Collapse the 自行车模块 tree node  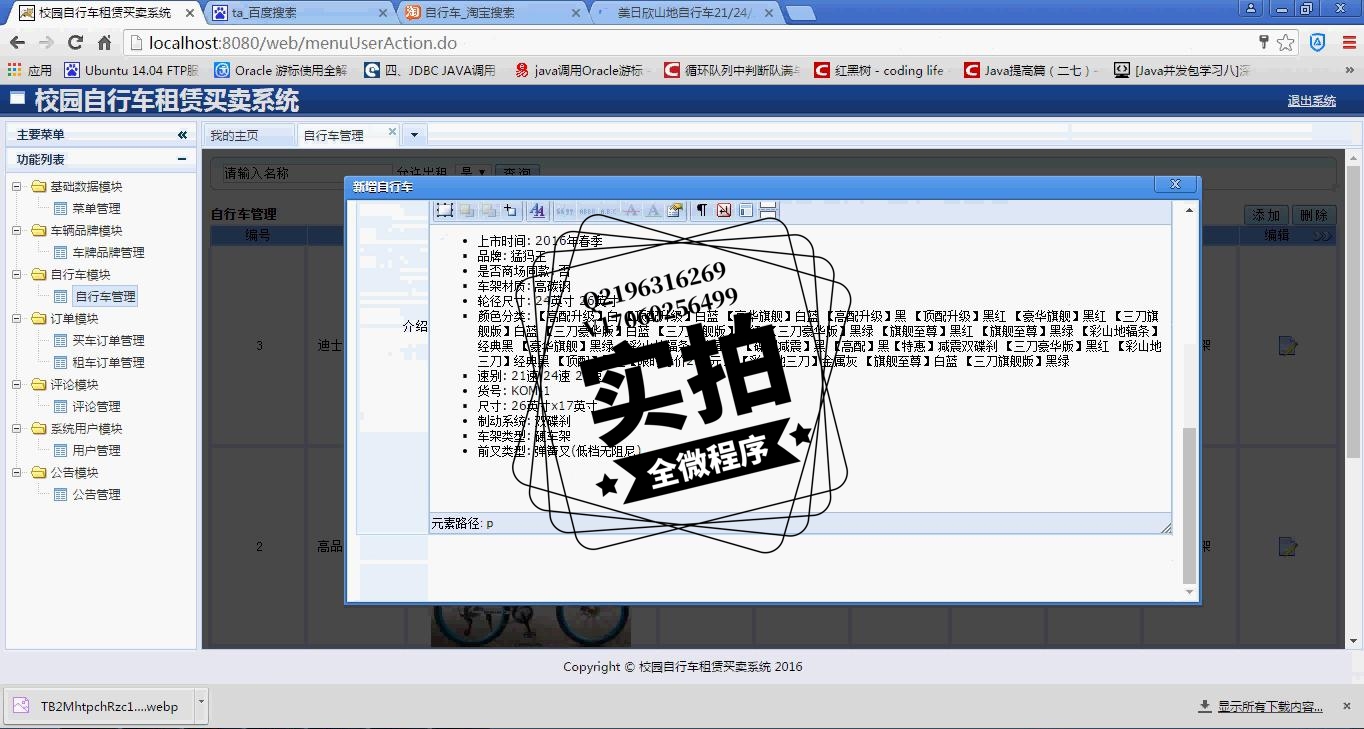tap(17, 275)
